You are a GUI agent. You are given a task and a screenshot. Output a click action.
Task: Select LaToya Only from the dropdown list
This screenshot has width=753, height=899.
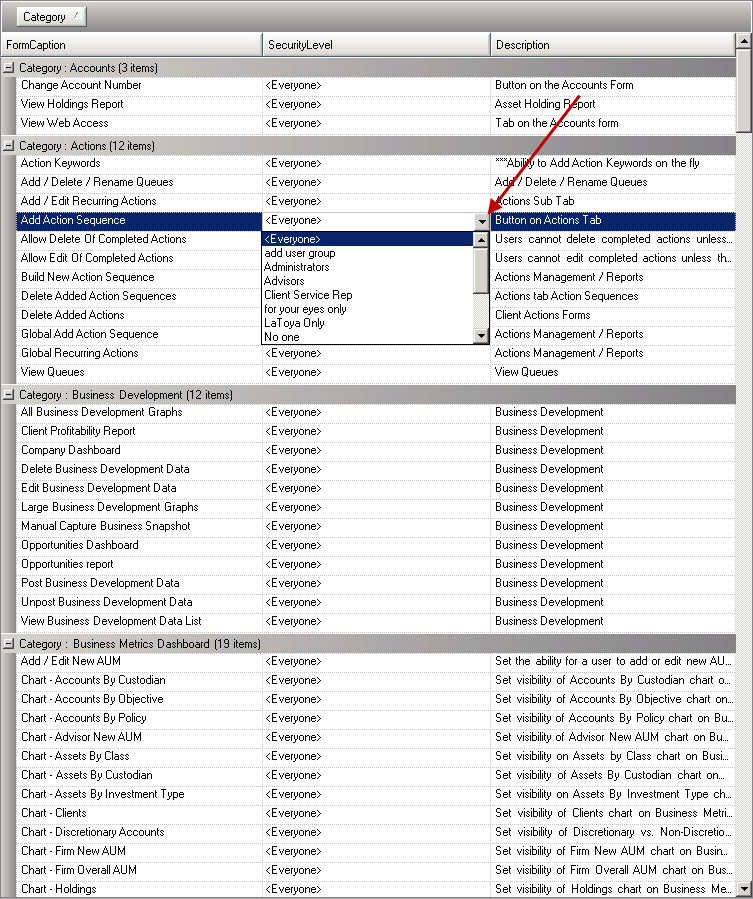click(368, 323)
